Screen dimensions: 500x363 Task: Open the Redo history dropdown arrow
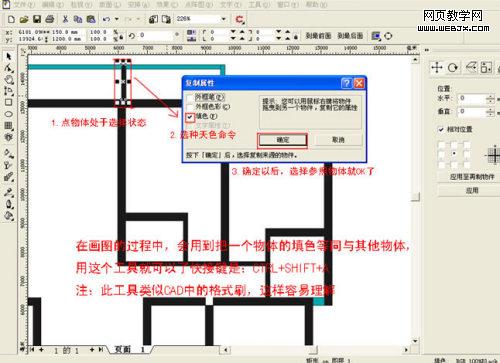point(138,19)
